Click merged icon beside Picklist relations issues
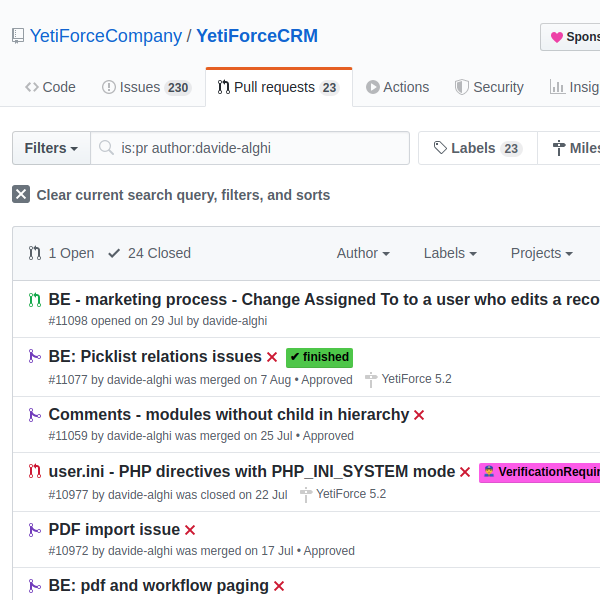 point(35,356)
